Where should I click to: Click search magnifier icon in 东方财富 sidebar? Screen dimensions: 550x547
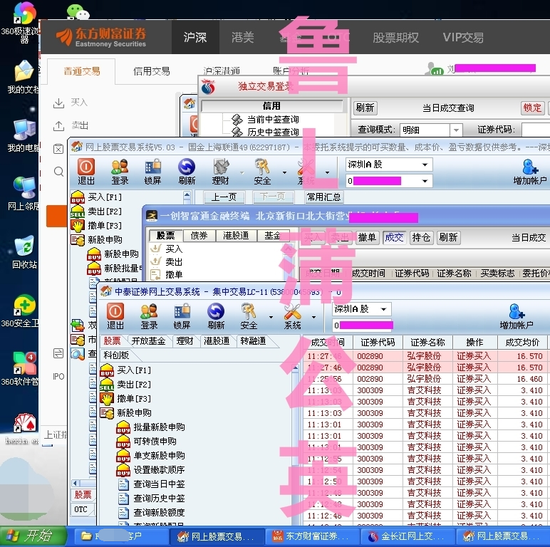(58, 172)
